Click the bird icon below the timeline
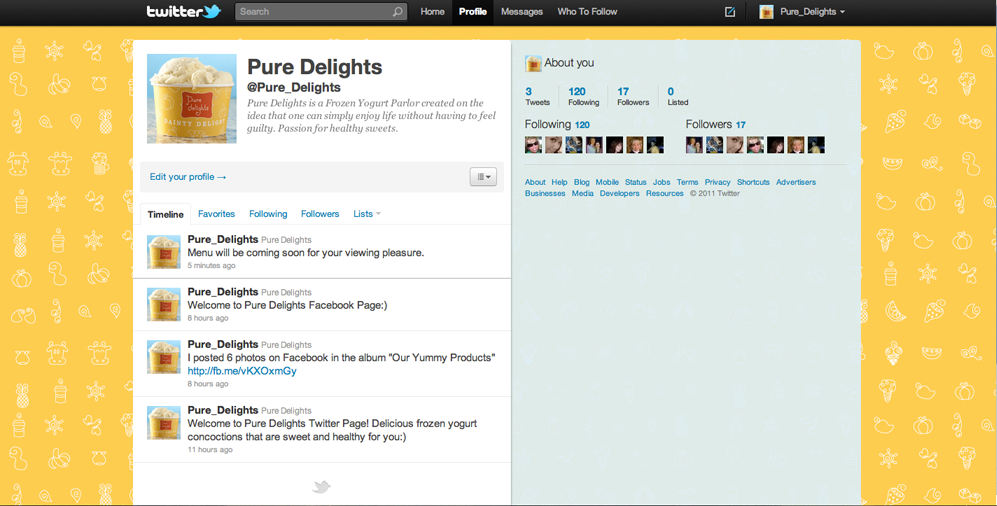This screenshot has height=506, width=997. click(321, 486)
